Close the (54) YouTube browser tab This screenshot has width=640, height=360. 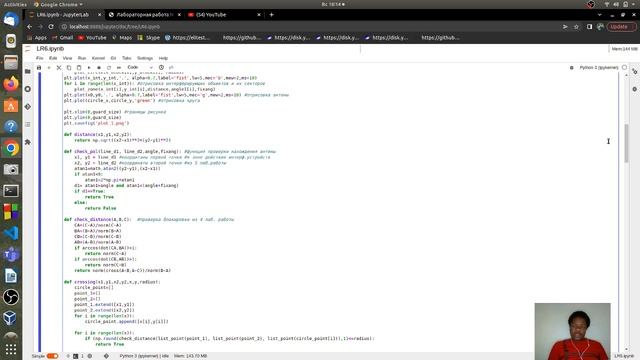pos(259,15)
